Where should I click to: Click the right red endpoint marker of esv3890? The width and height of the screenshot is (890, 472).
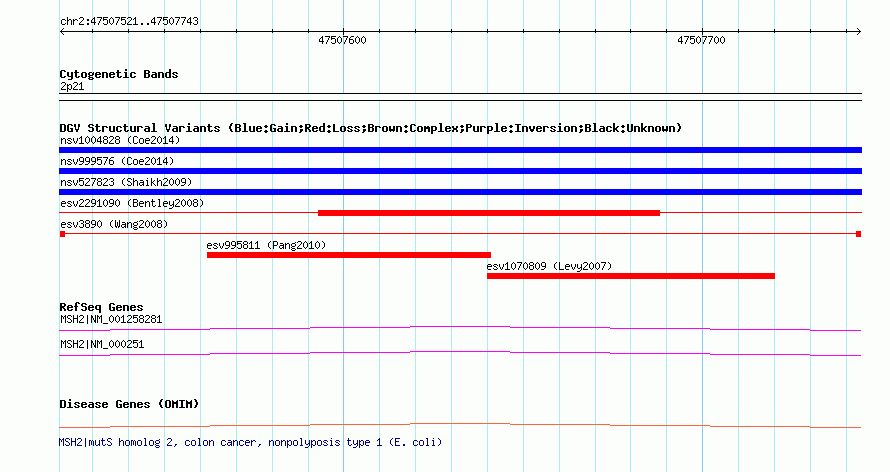pos(859,234)
